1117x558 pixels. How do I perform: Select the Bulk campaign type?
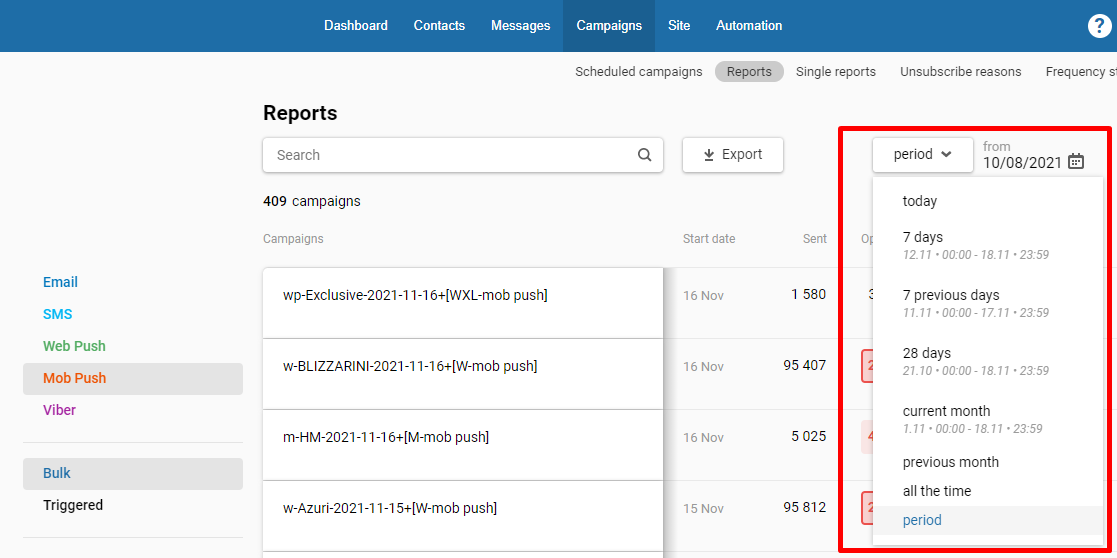click(x=133, y=473)
